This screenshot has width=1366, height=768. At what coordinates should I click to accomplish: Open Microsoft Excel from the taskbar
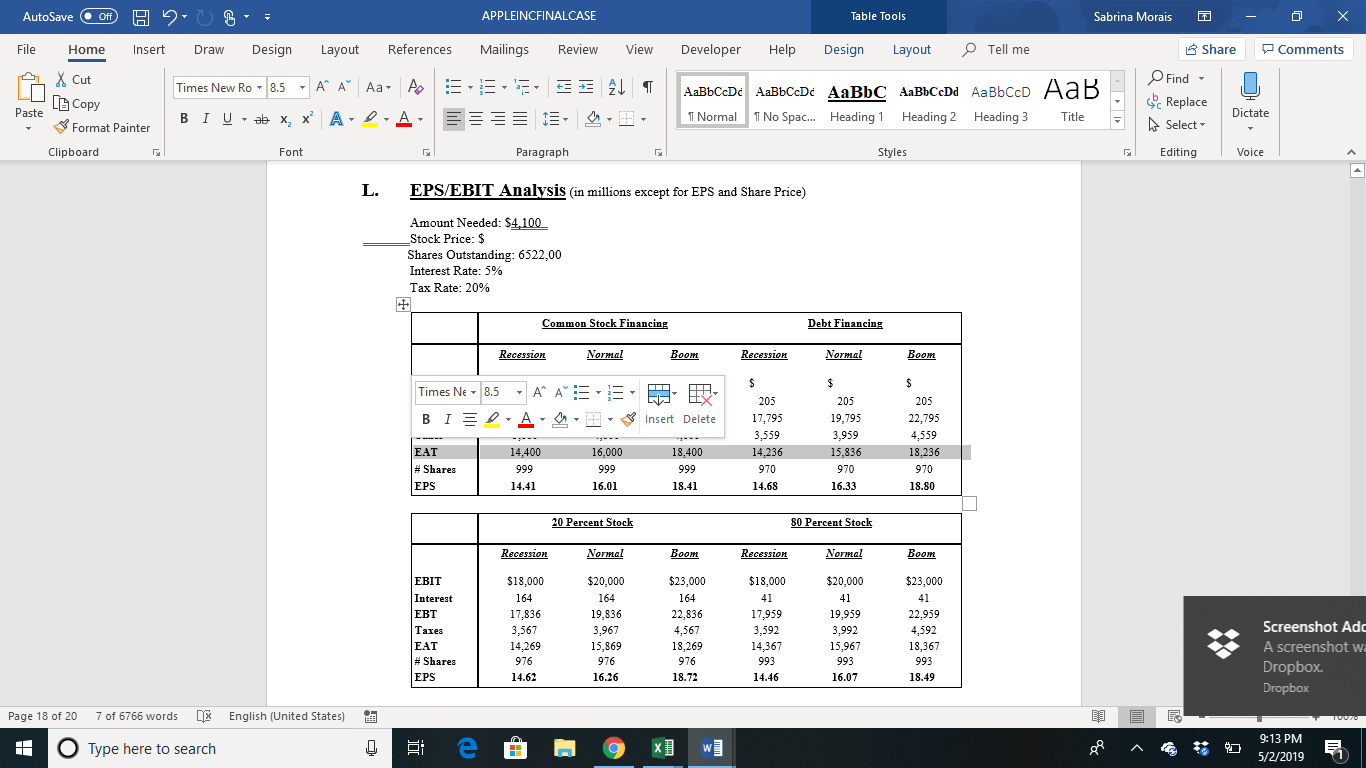point(663,748)
